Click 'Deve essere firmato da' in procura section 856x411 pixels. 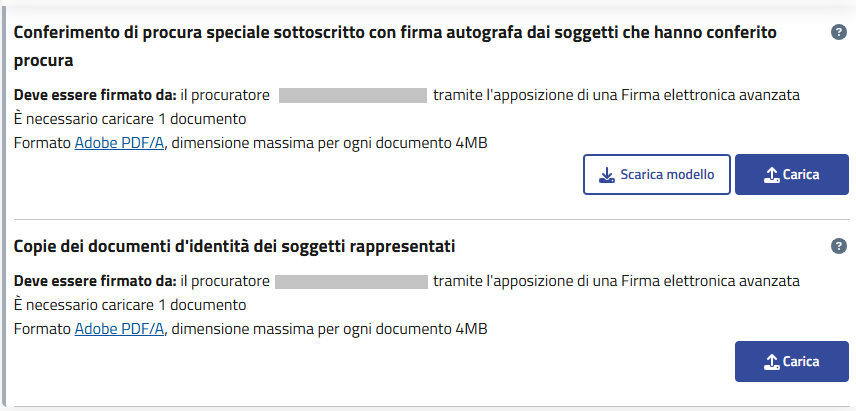[x=95, y=96]
